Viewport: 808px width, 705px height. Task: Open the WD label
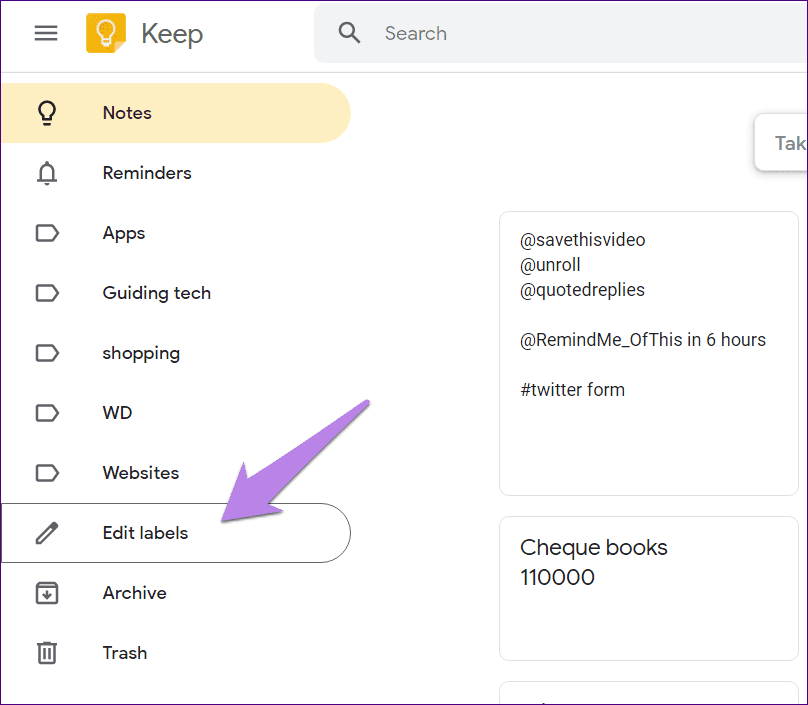pyautogui.click(x=117, y=413)
